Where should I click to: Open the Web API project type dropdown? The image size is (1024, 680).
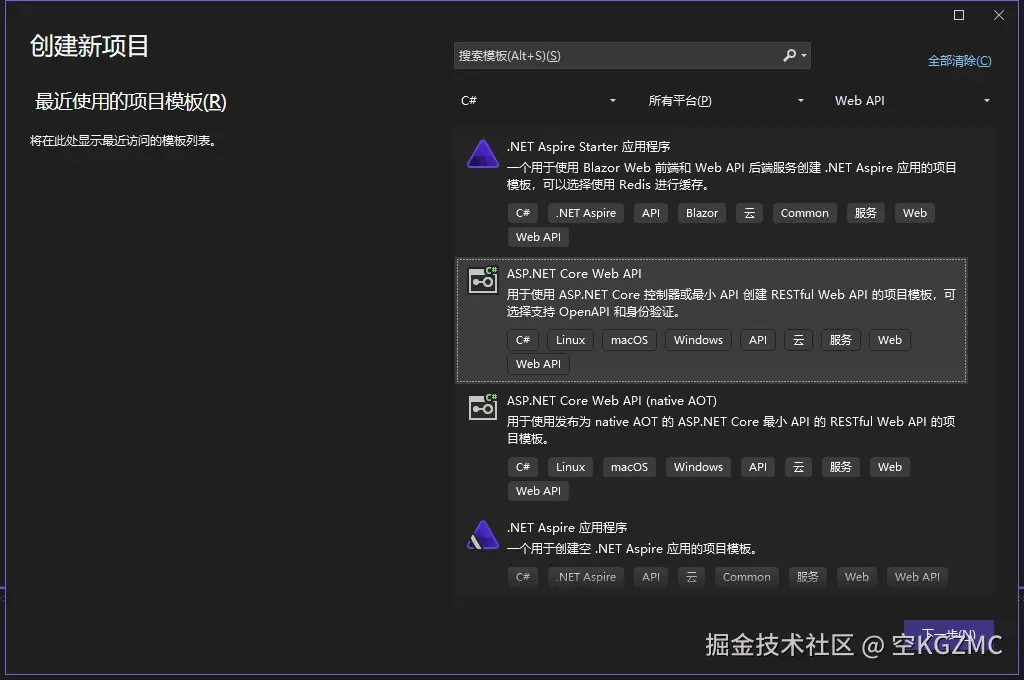pyautogui.click(x=986, y=100)
